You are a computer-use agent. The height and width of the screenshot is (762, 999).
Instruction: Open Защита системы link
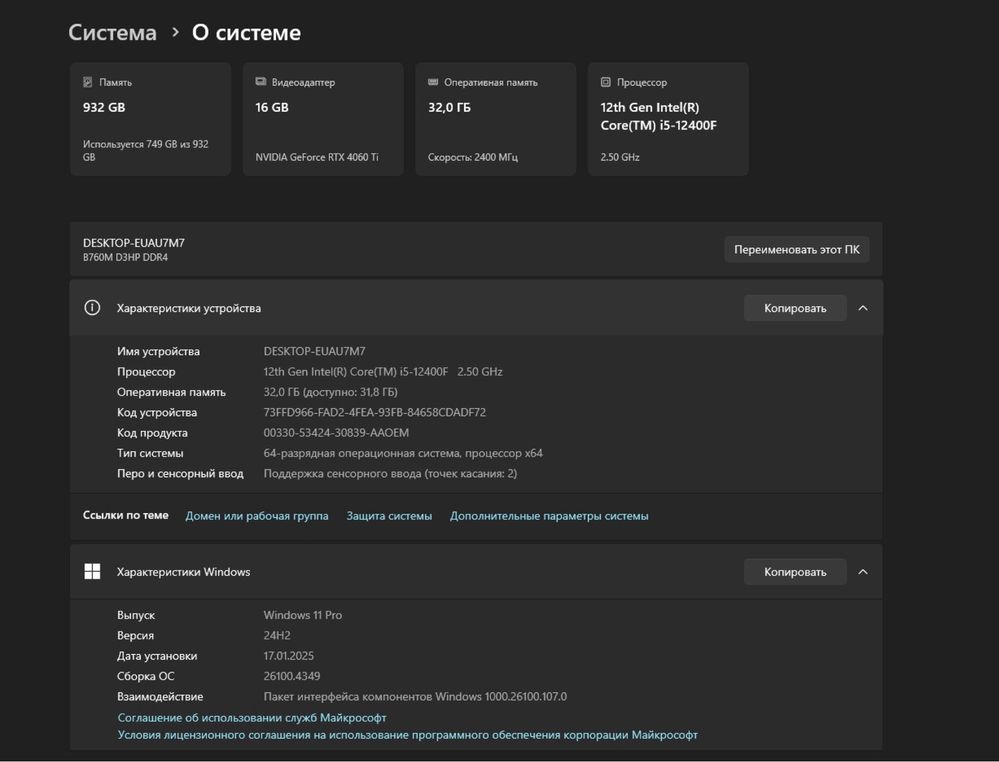[x=389, y=516]
